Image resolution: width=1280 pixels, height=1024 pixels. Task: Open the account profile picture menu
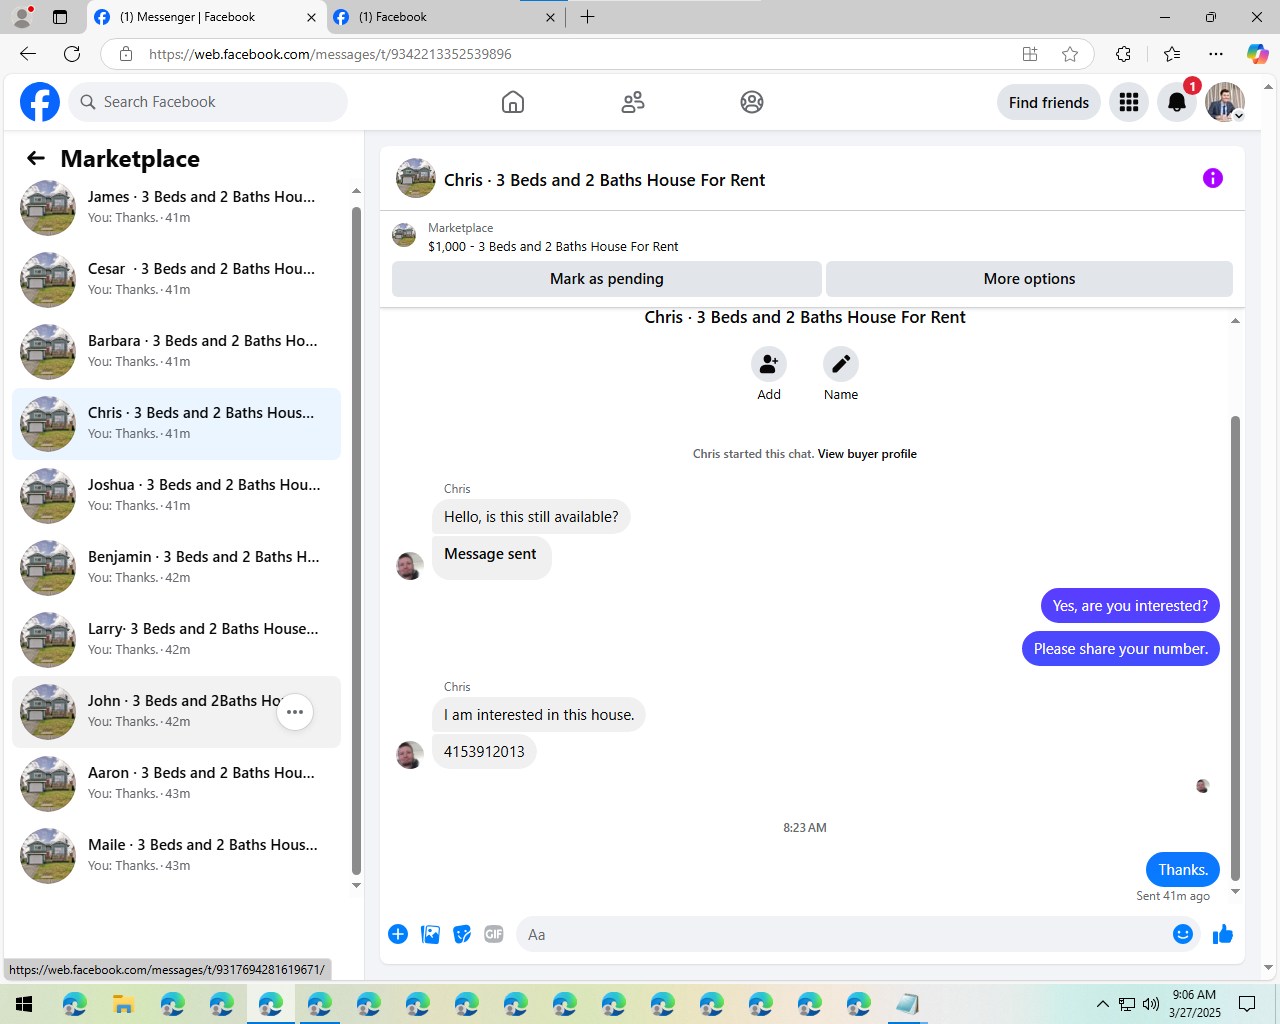(x=1225, y=102)
